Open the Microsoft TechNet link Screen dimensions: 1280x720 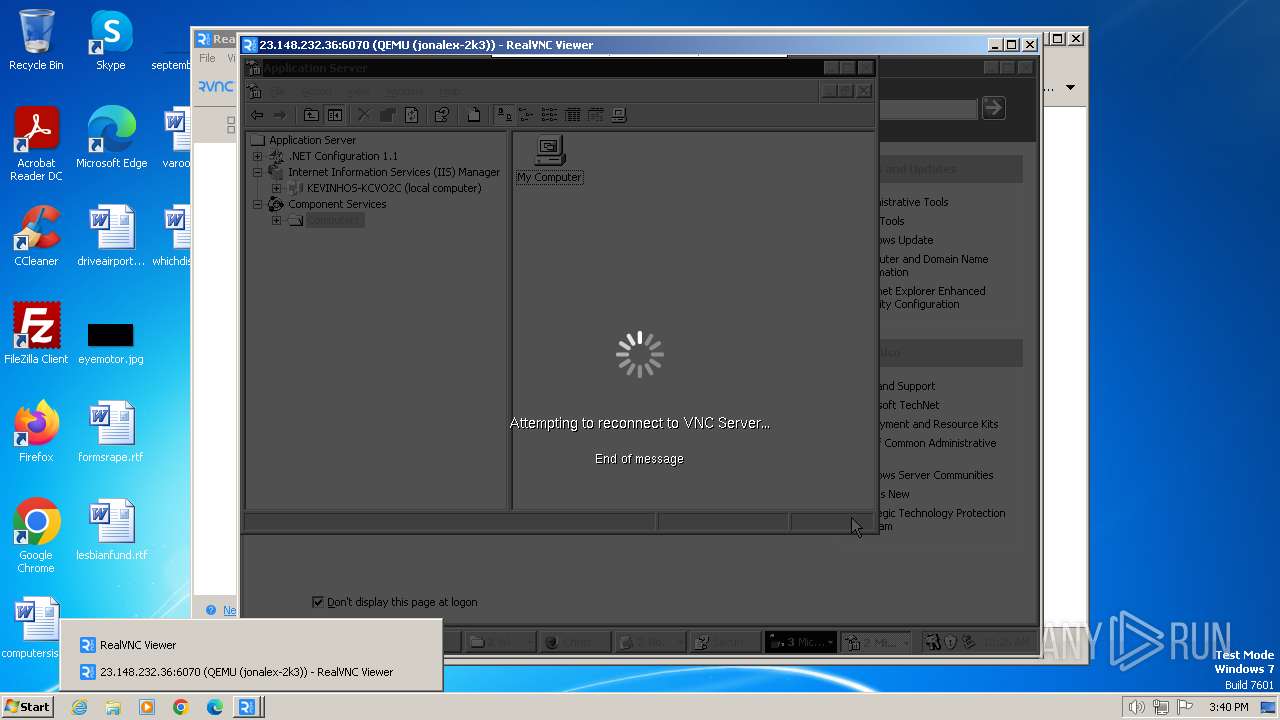tap(909, 405)
